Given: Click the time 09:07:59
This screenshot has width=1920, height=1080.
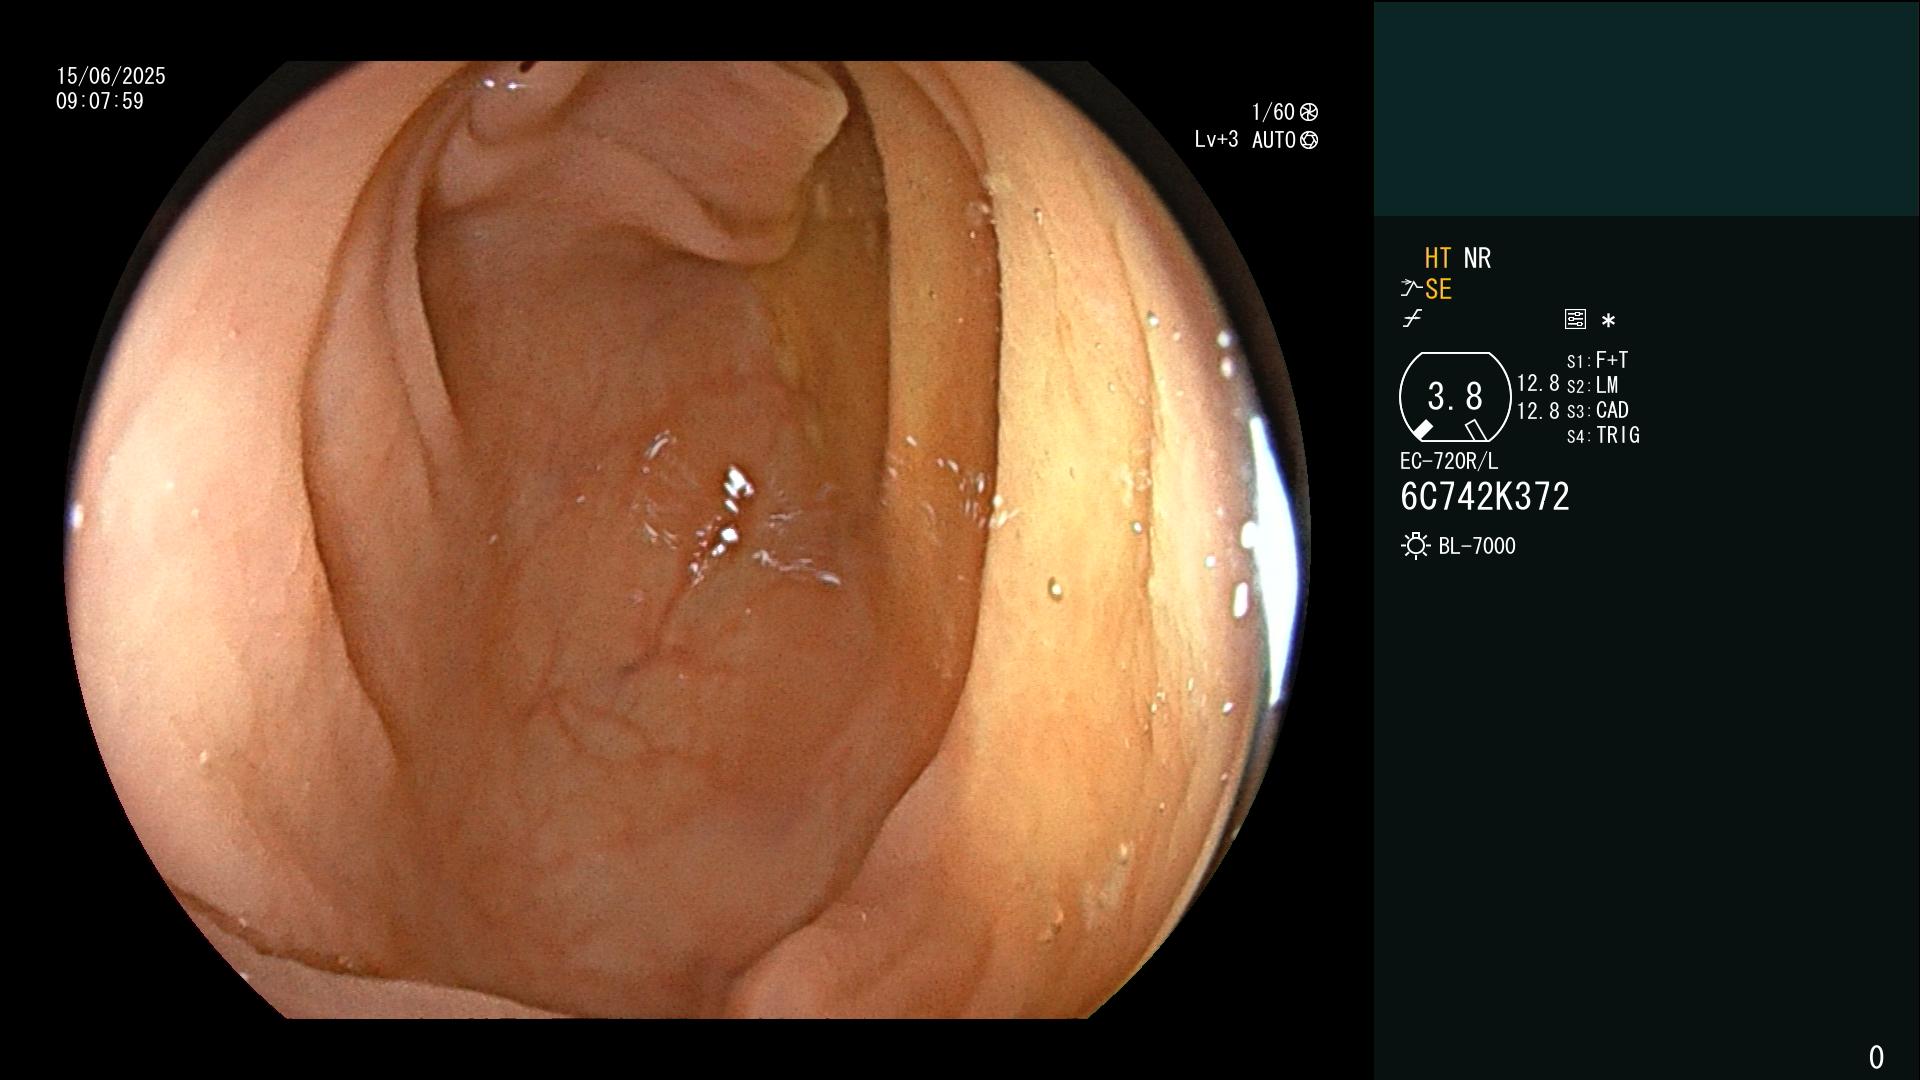Looking at the screenshot, I should coord(100,101).
